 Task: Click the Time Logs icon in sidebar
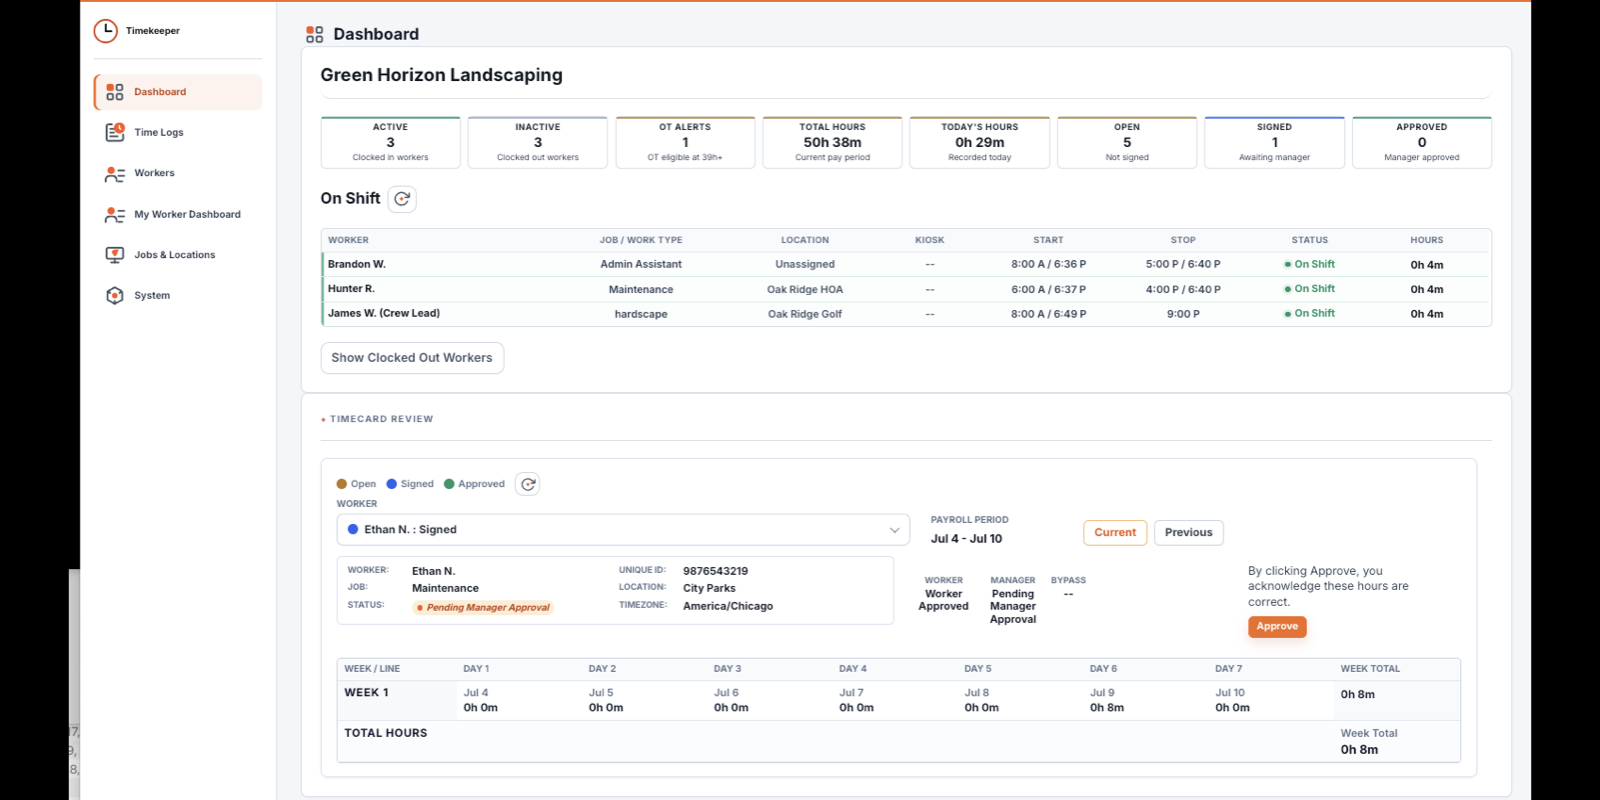click(x=115, y=132)
